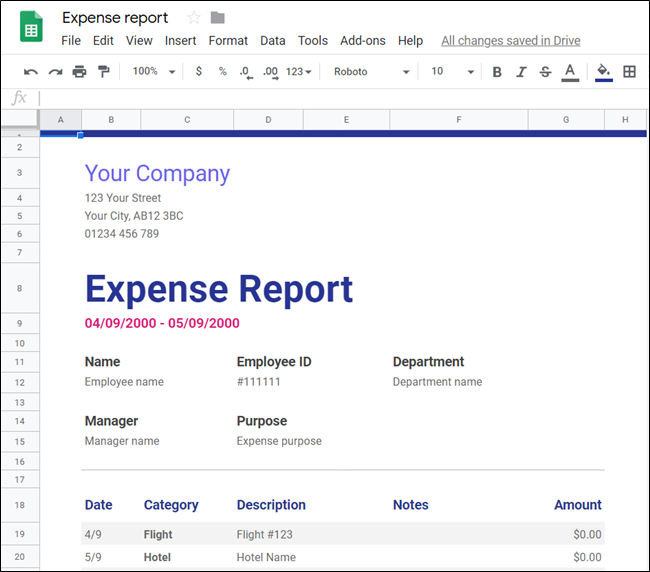This screenshot has height=572, width=650.
Task: Click the undo arrow icon
Action: [x=31, y=72]
